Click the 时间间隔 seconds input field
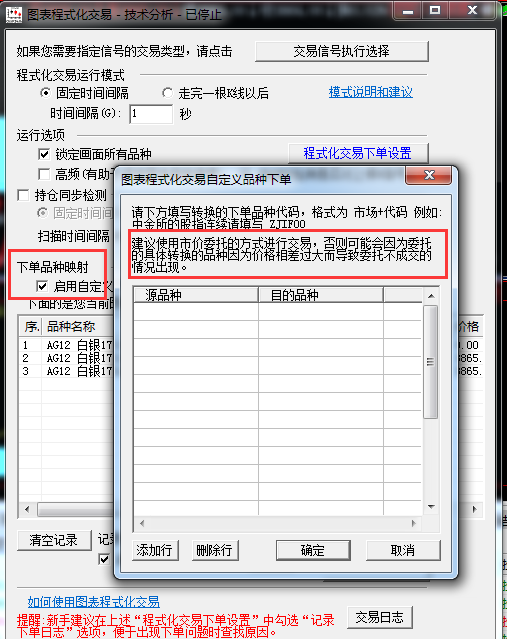 click(x=151, y=114)
